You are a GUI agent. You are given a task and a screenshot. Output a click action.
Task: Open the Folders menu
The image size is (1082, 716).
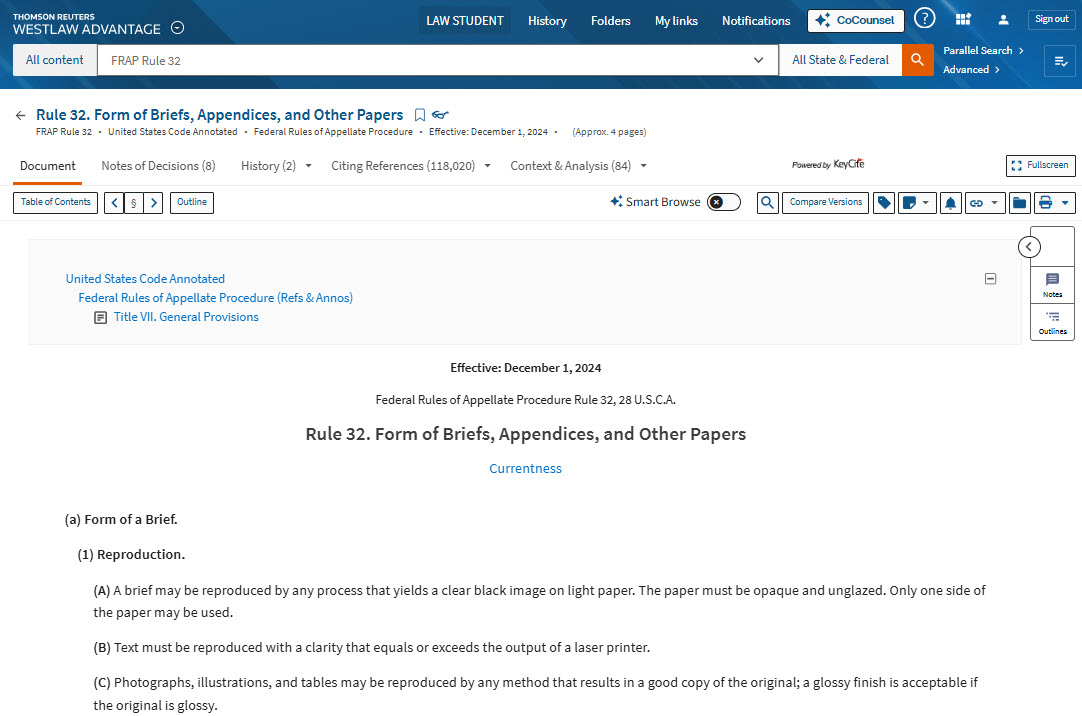click(610, 21)
